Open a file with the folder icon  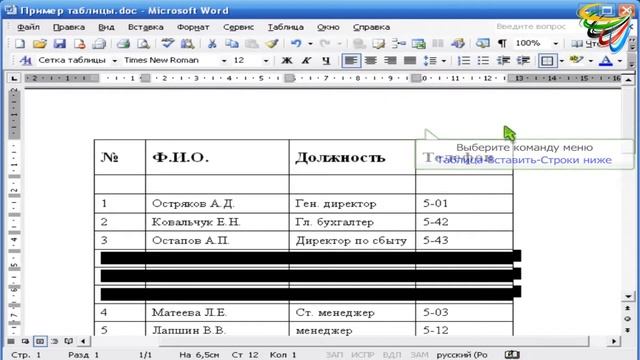[40, 43]
